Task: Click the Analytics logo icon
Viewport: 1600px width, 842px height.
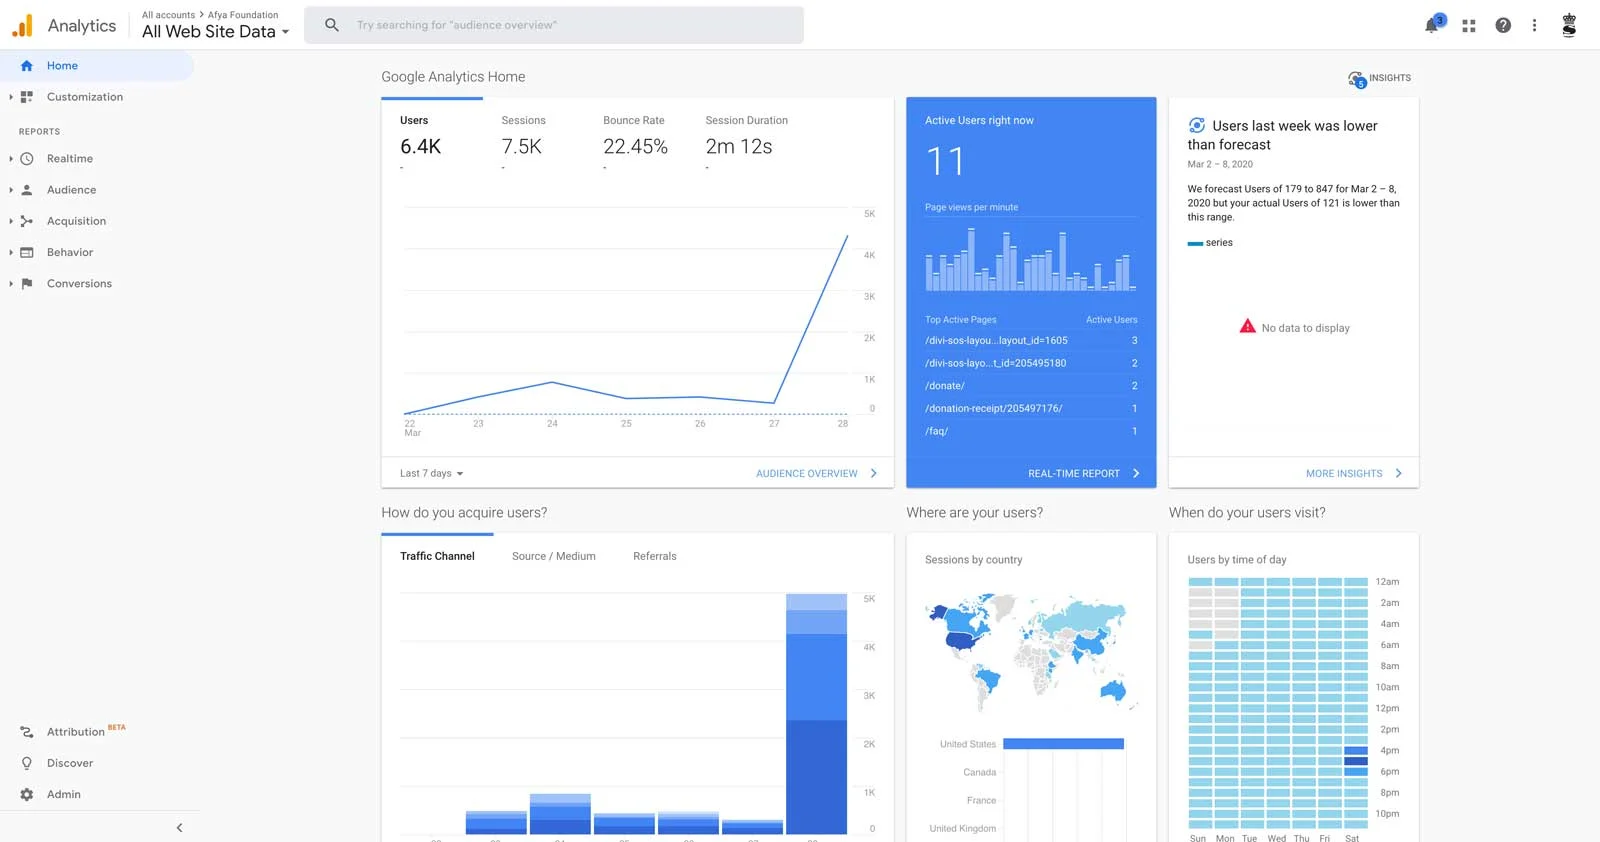Action: click(22, 26)
